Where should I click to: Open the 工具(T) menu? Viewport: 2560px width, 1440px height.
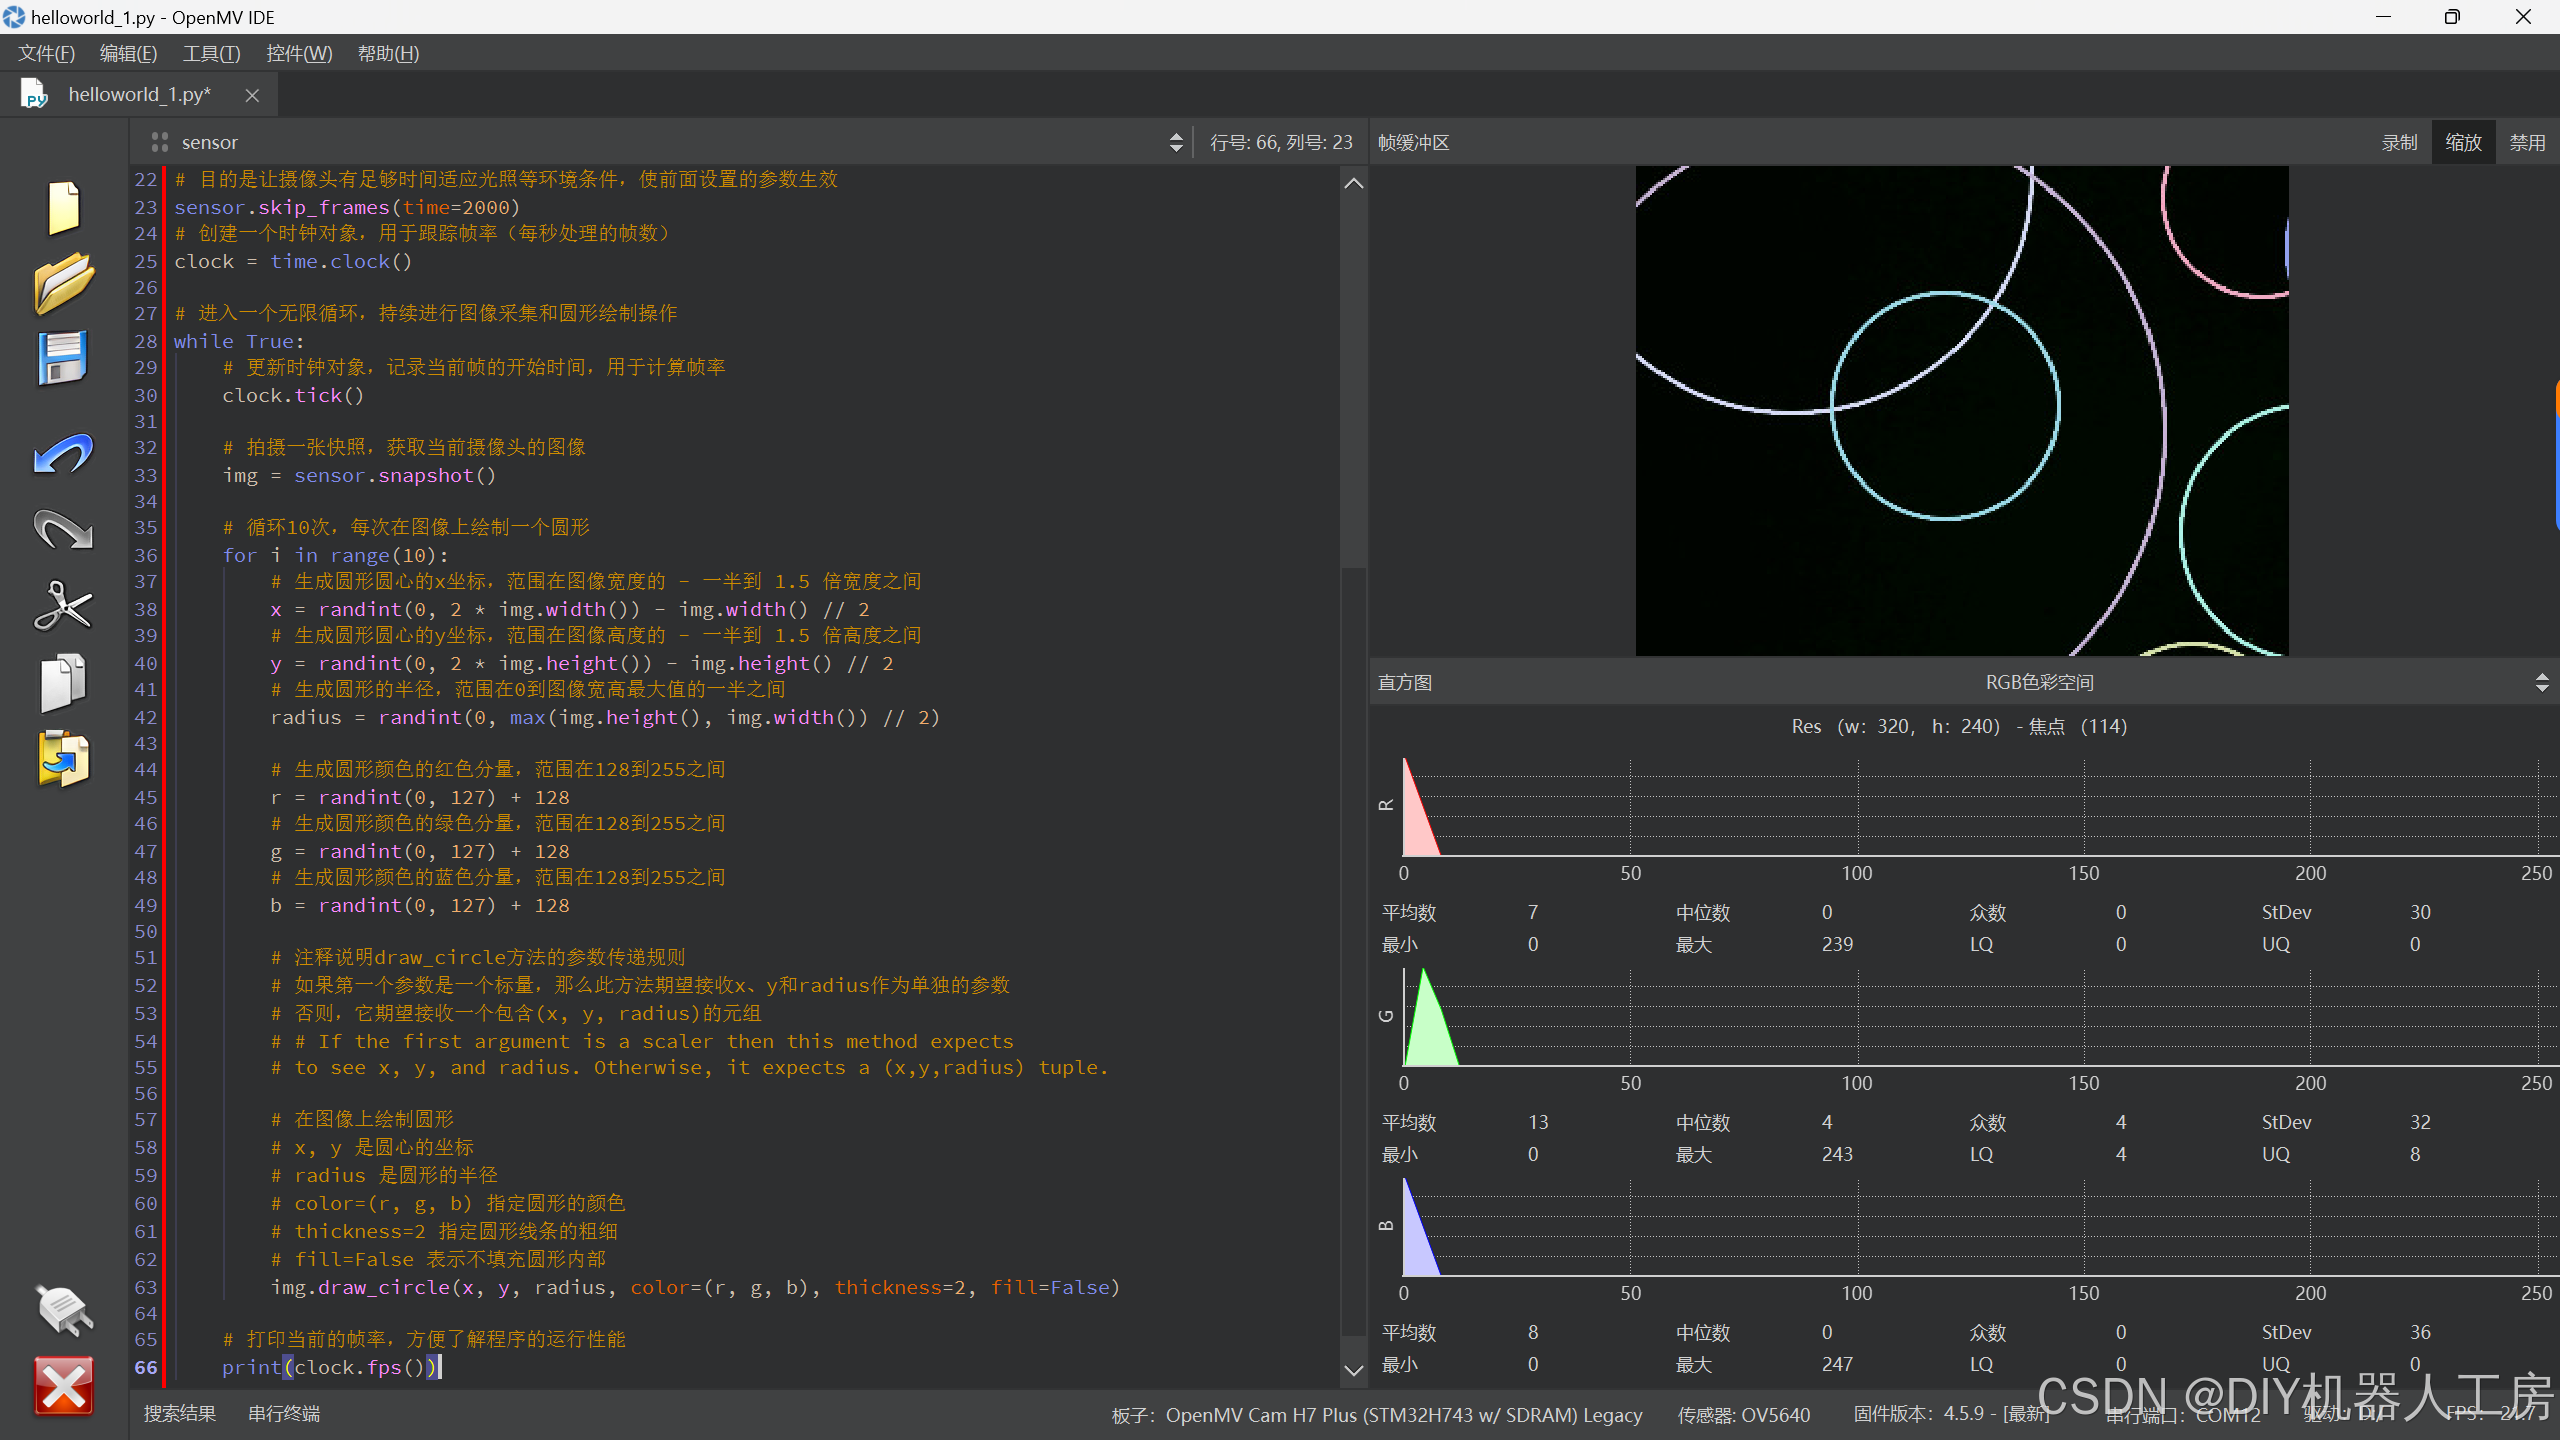click(211, 54)
